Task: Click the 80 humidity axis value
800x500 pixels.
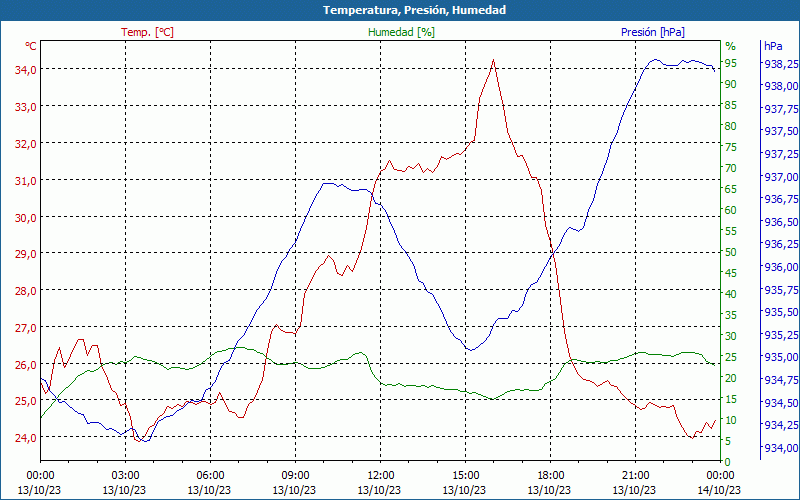Action: click(731, 126)
